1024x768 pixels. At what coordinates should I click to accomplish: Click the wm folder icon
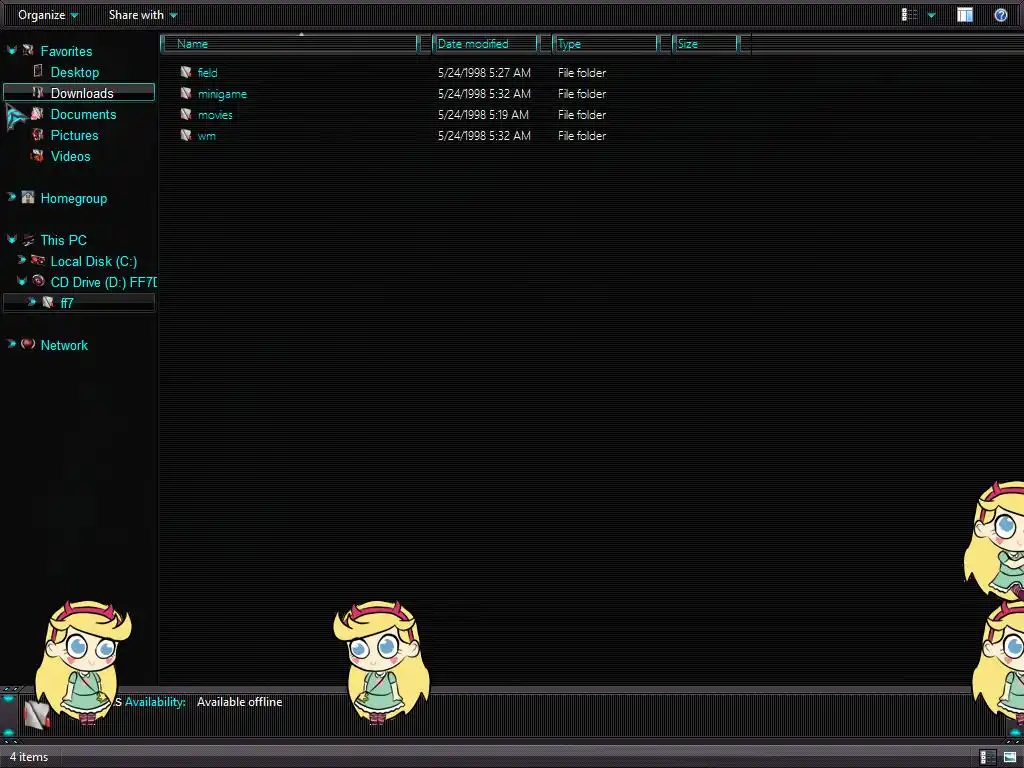pyautogui.click(x=186, y=135)
